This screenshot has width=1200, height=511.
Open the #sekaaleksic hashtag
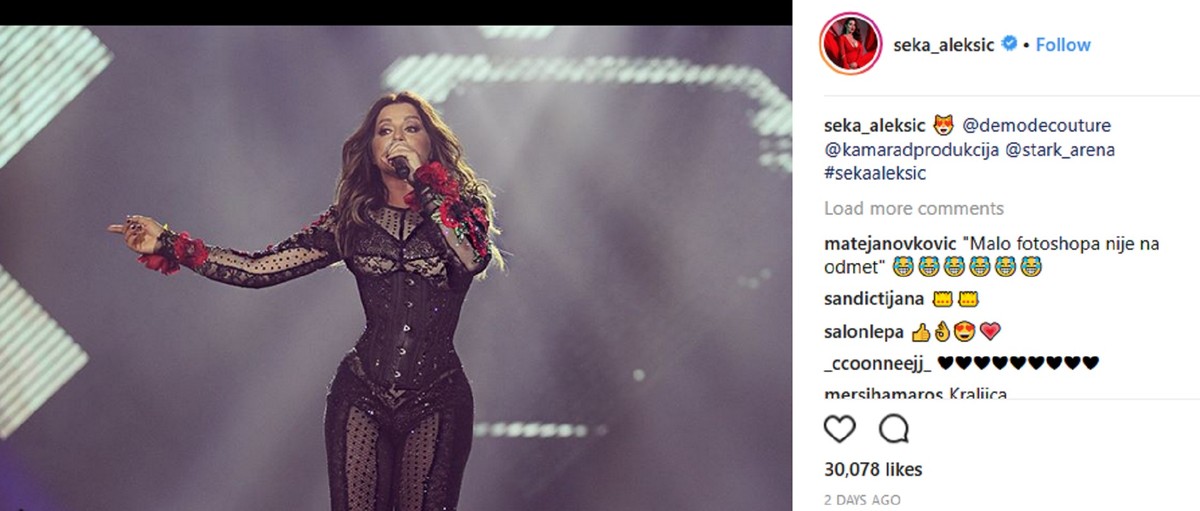(x=875, y=173)
